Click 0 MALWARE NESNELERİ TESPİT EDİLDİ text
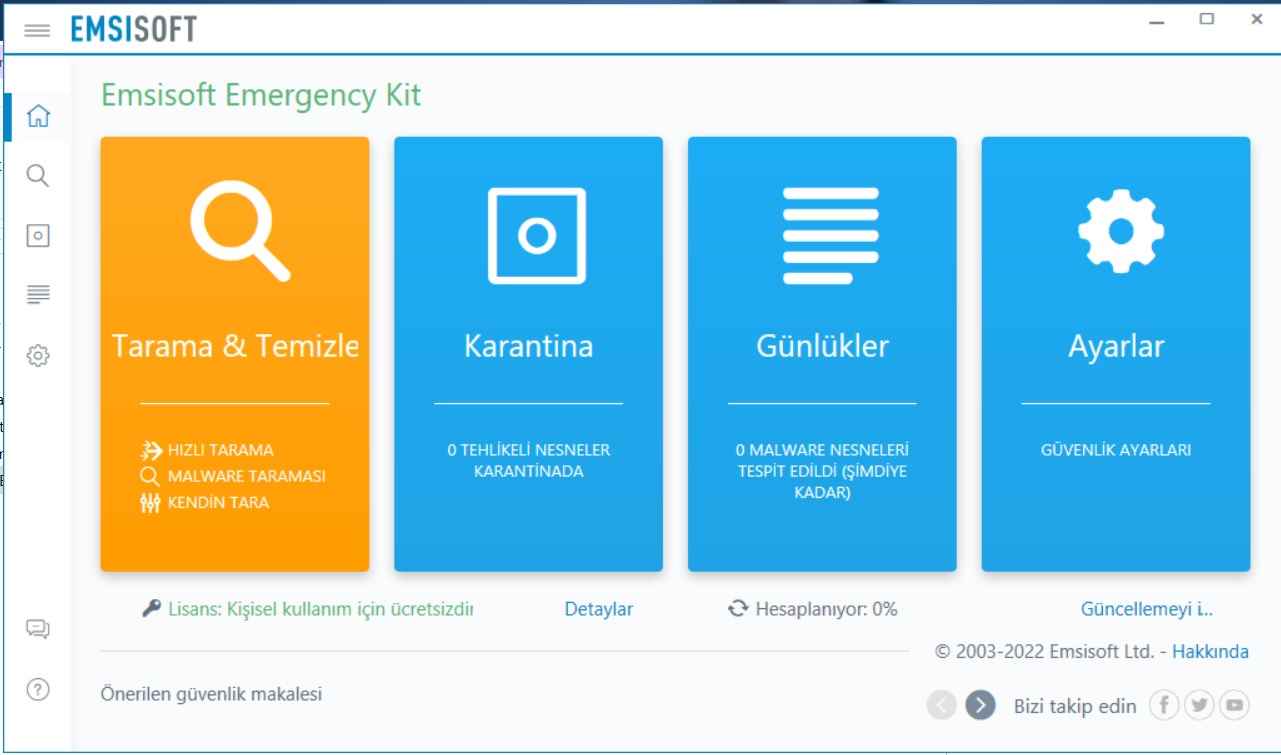Image resolution: width=1281 pixels, height=755 pixels. tap(822, 471)
